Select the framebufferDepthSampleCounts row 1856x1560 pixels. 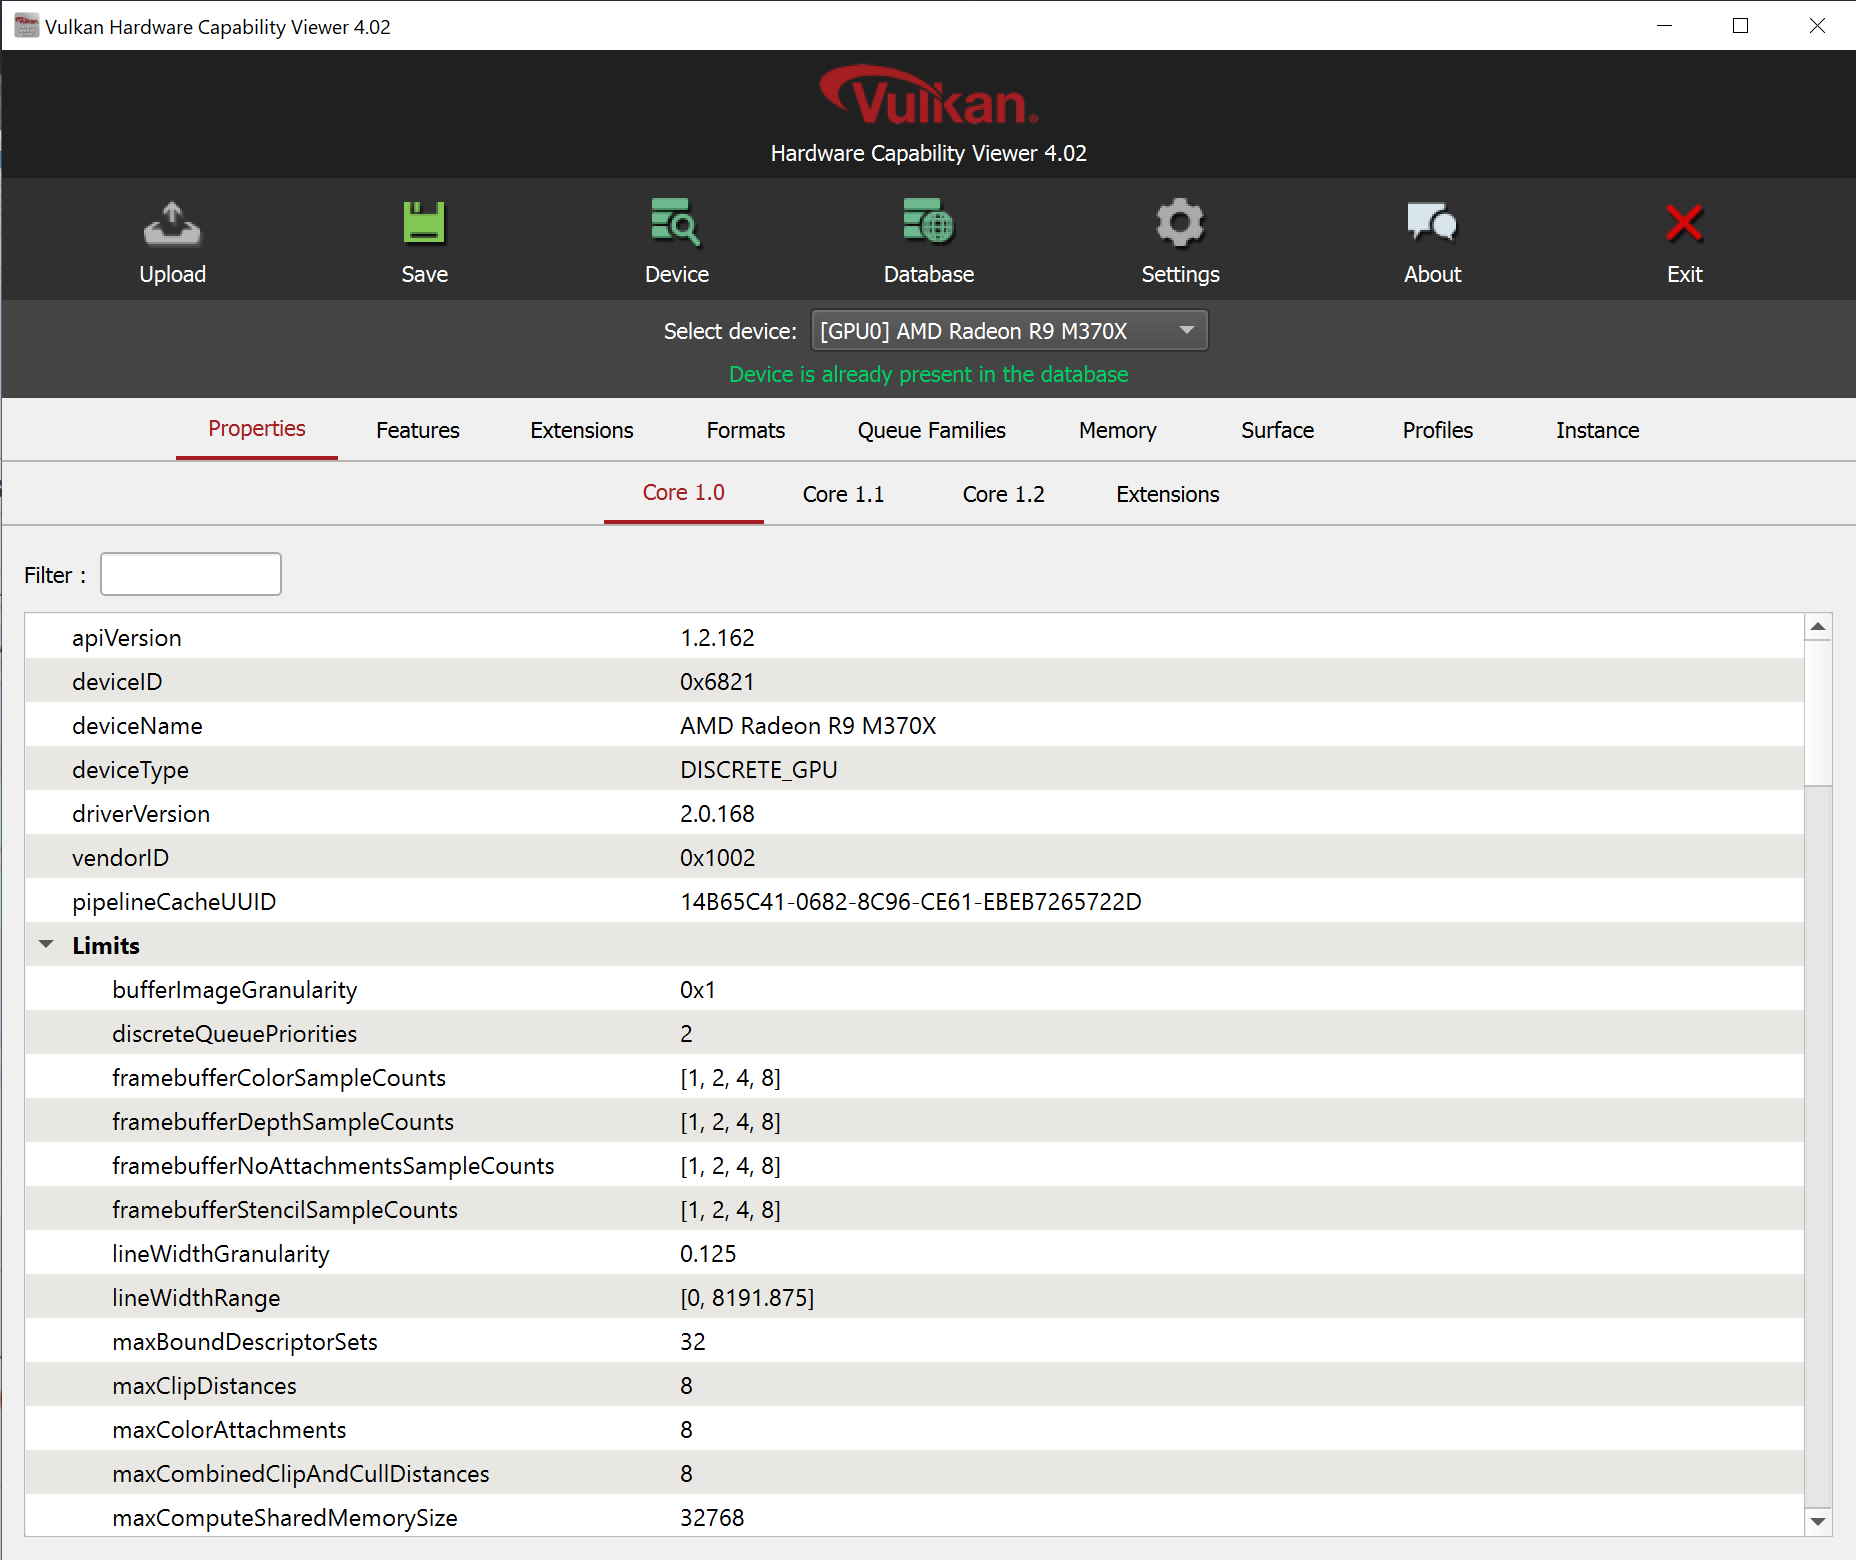[914, 1121]
